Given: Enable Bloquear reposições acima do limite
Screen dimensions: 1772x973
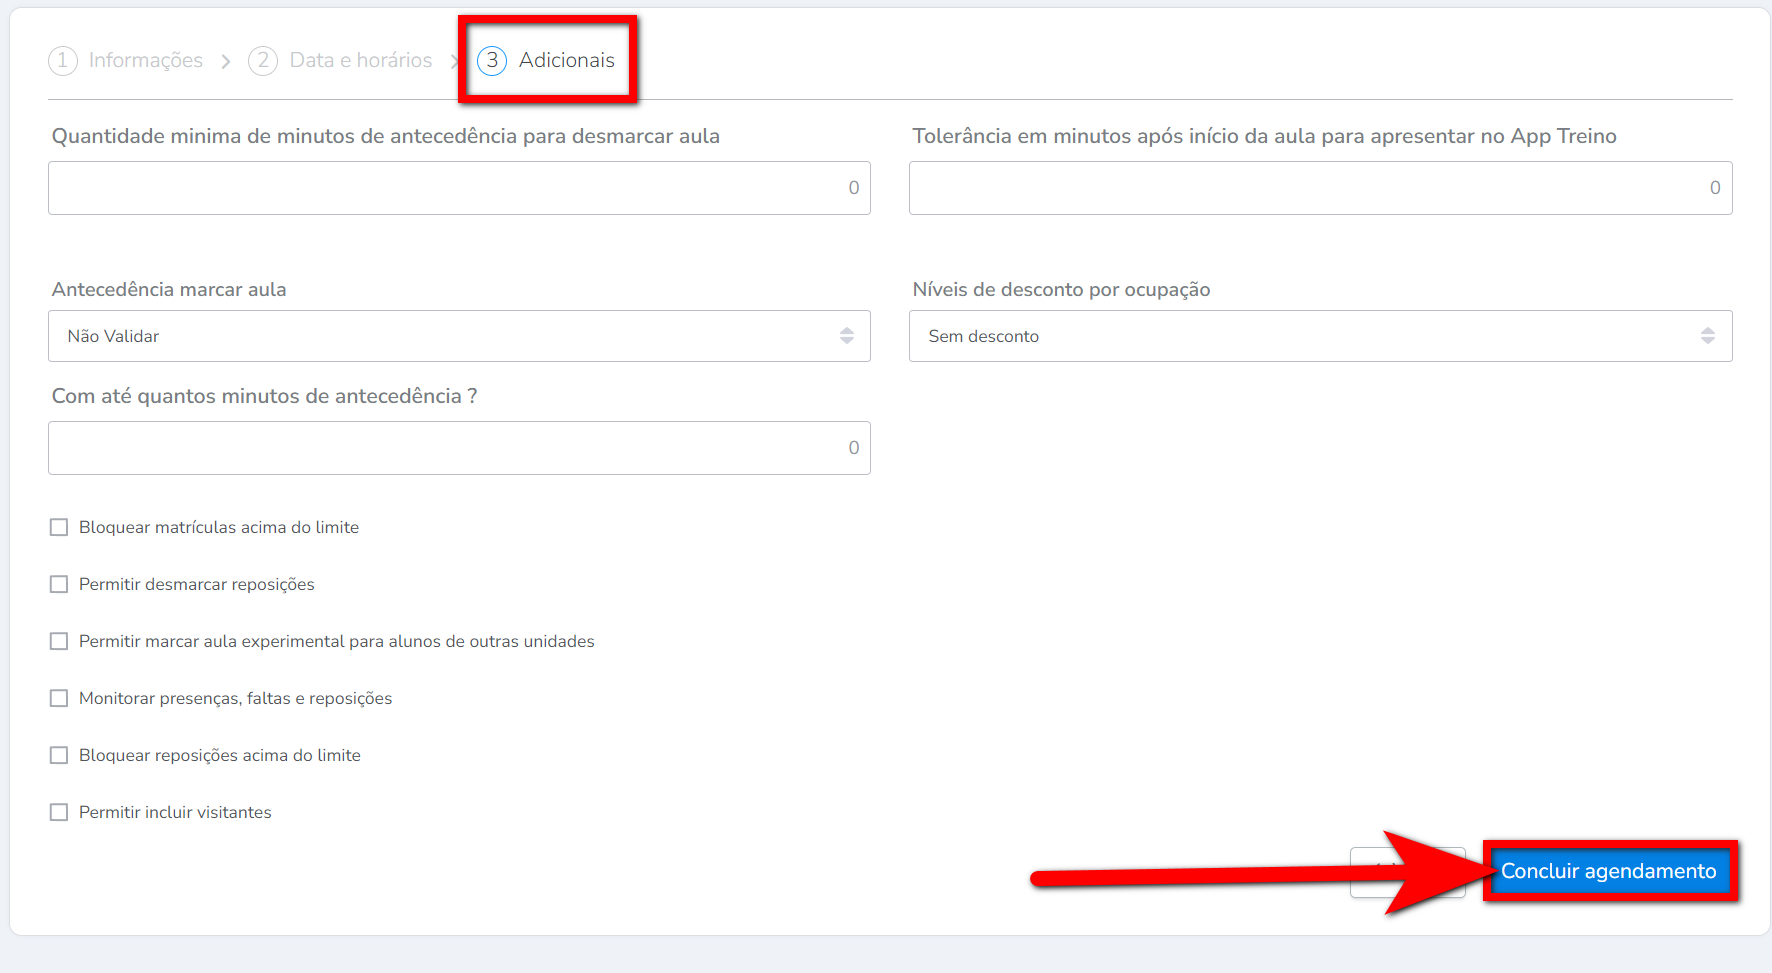Looking at the screenshot, I should pyautogui.click(x=59, y=755).
